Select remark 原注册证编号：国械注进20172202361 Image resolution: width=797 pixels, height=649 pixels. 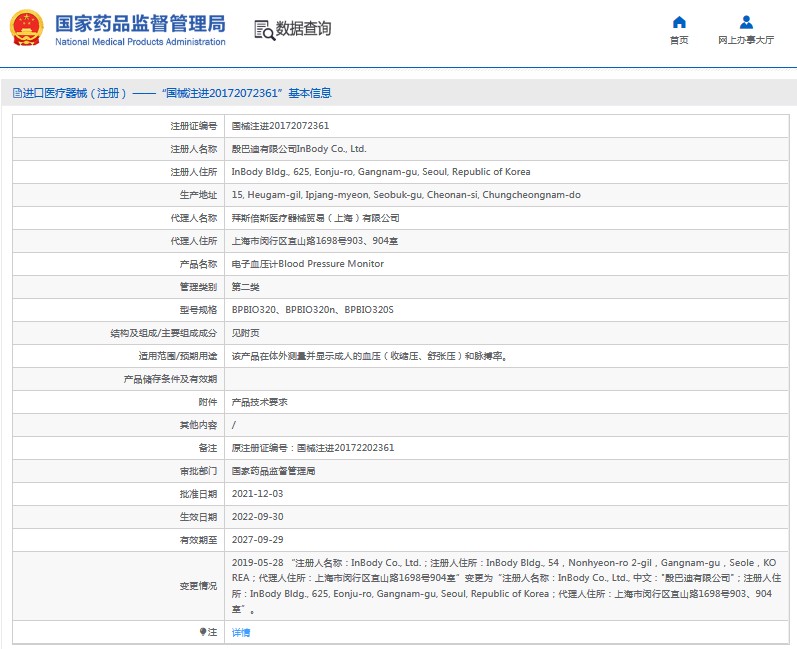[313, 448]
